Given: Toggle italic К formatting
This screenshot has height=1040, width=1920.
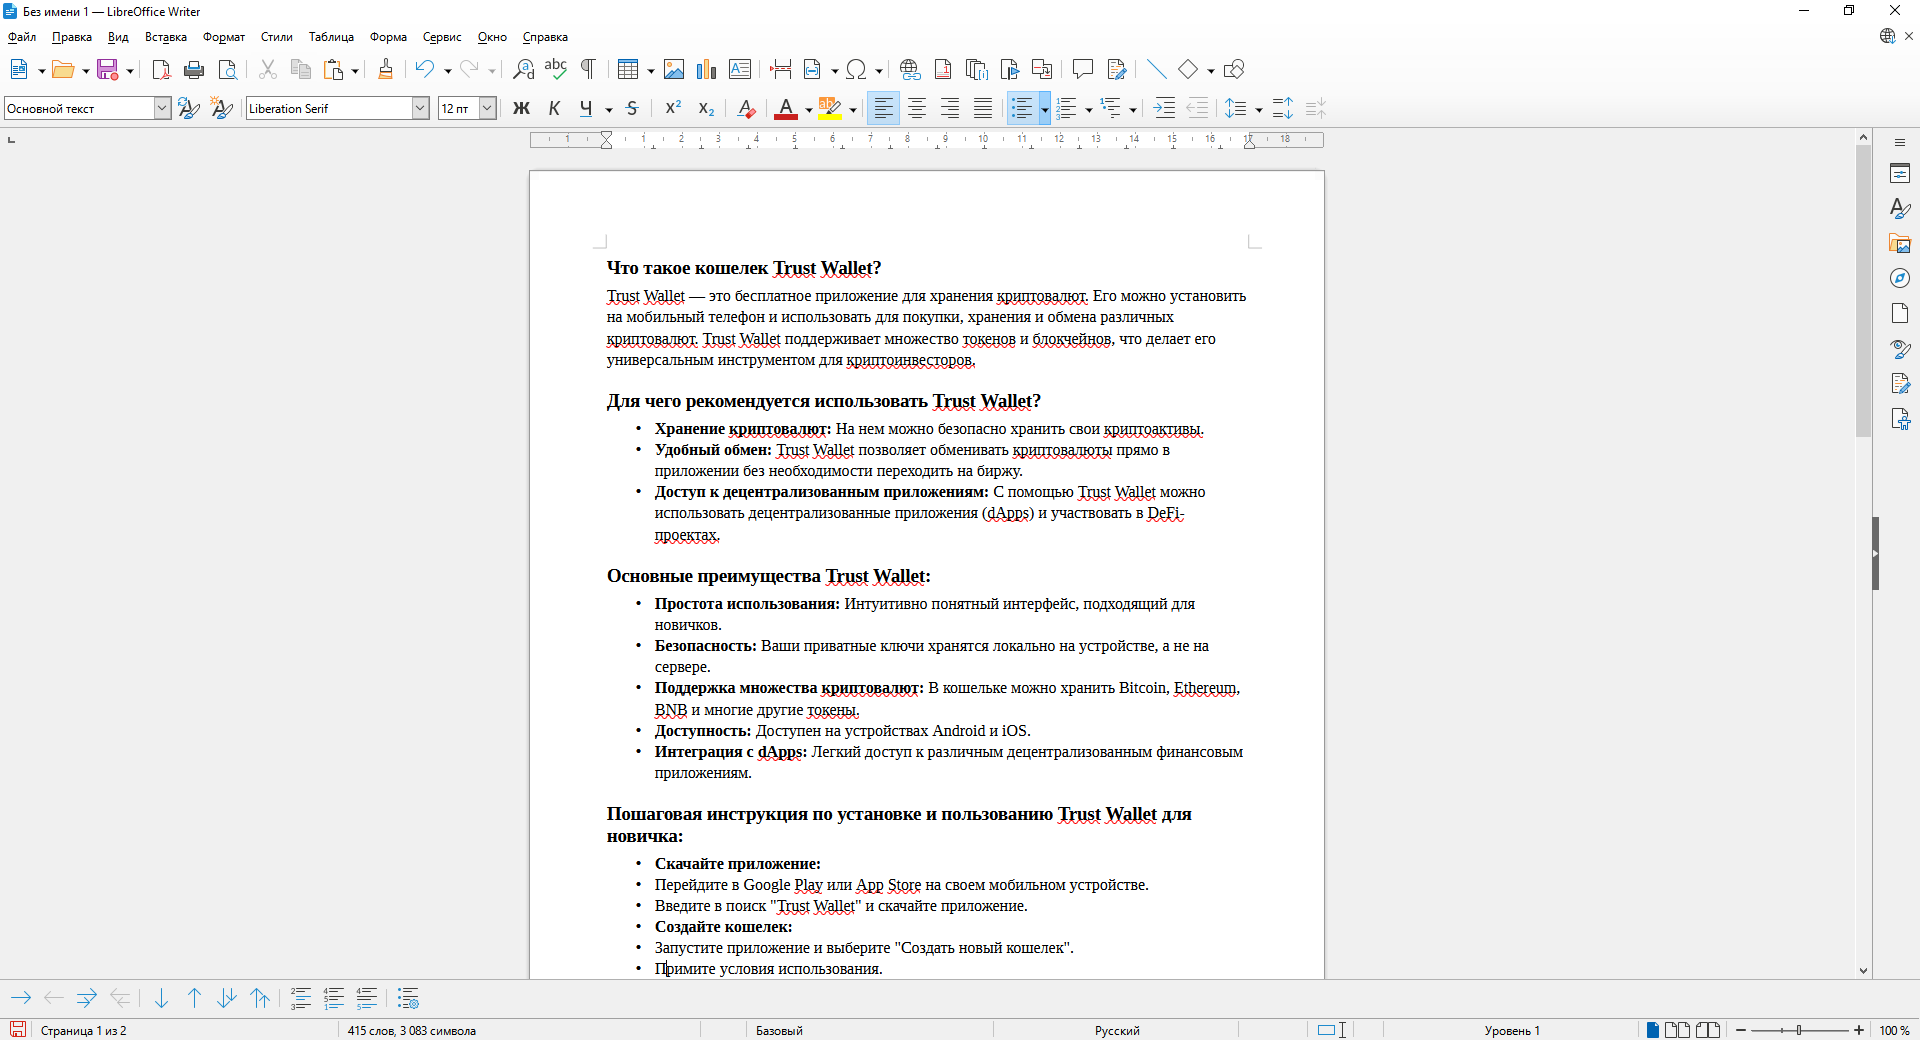Looking at the screenshot, I should pyautogui.click(x=554, y=108).
